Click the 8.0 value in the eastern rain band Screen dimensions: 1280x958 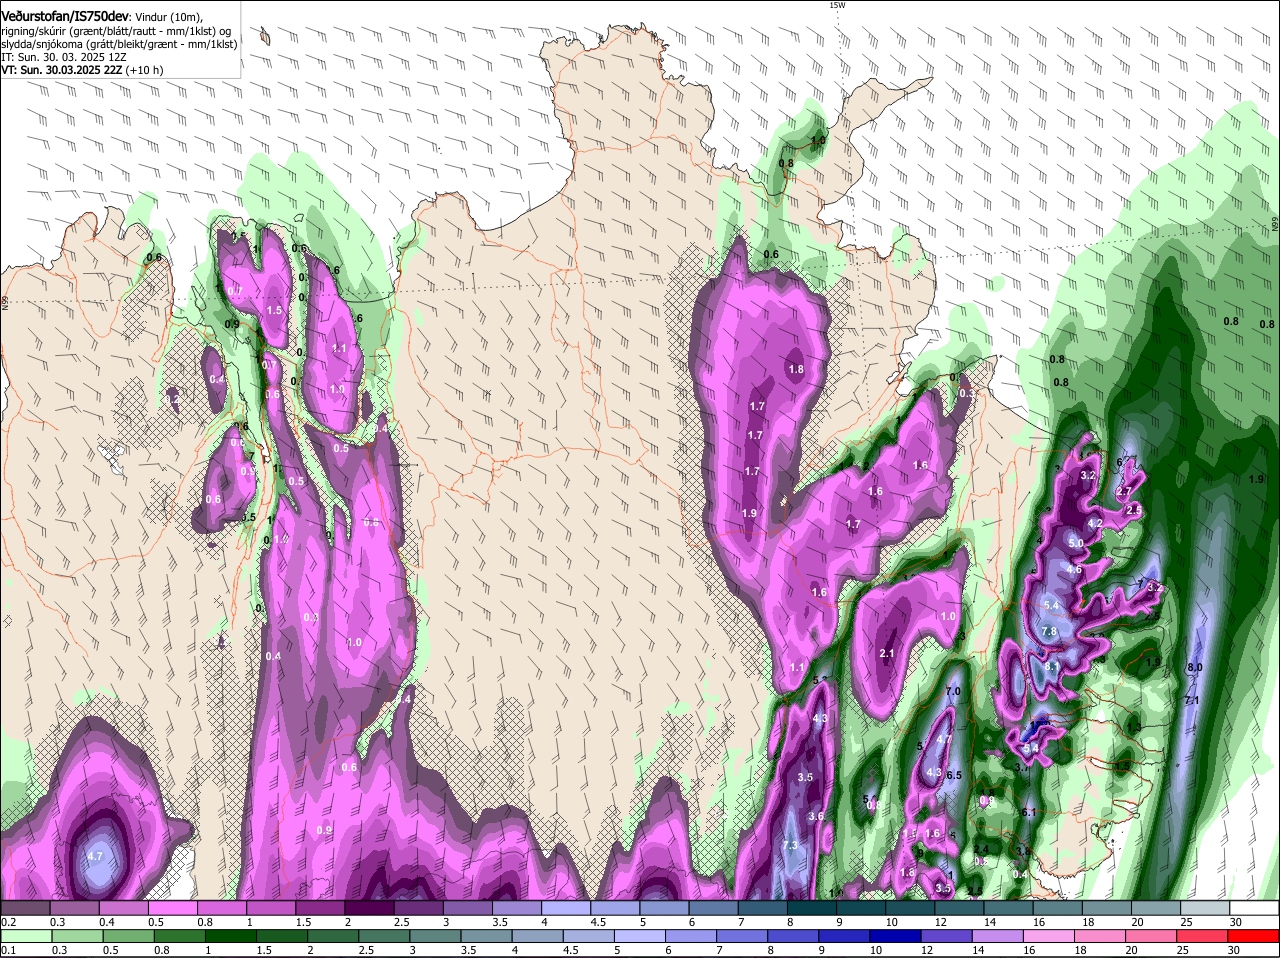point(1194,667)
